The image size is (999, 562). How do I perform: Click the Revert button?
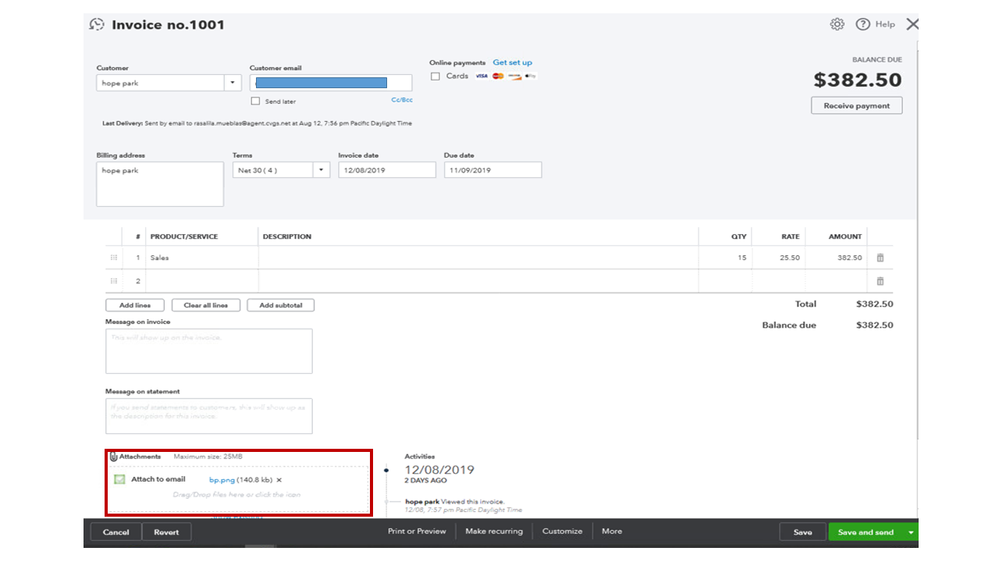(166, 532)
